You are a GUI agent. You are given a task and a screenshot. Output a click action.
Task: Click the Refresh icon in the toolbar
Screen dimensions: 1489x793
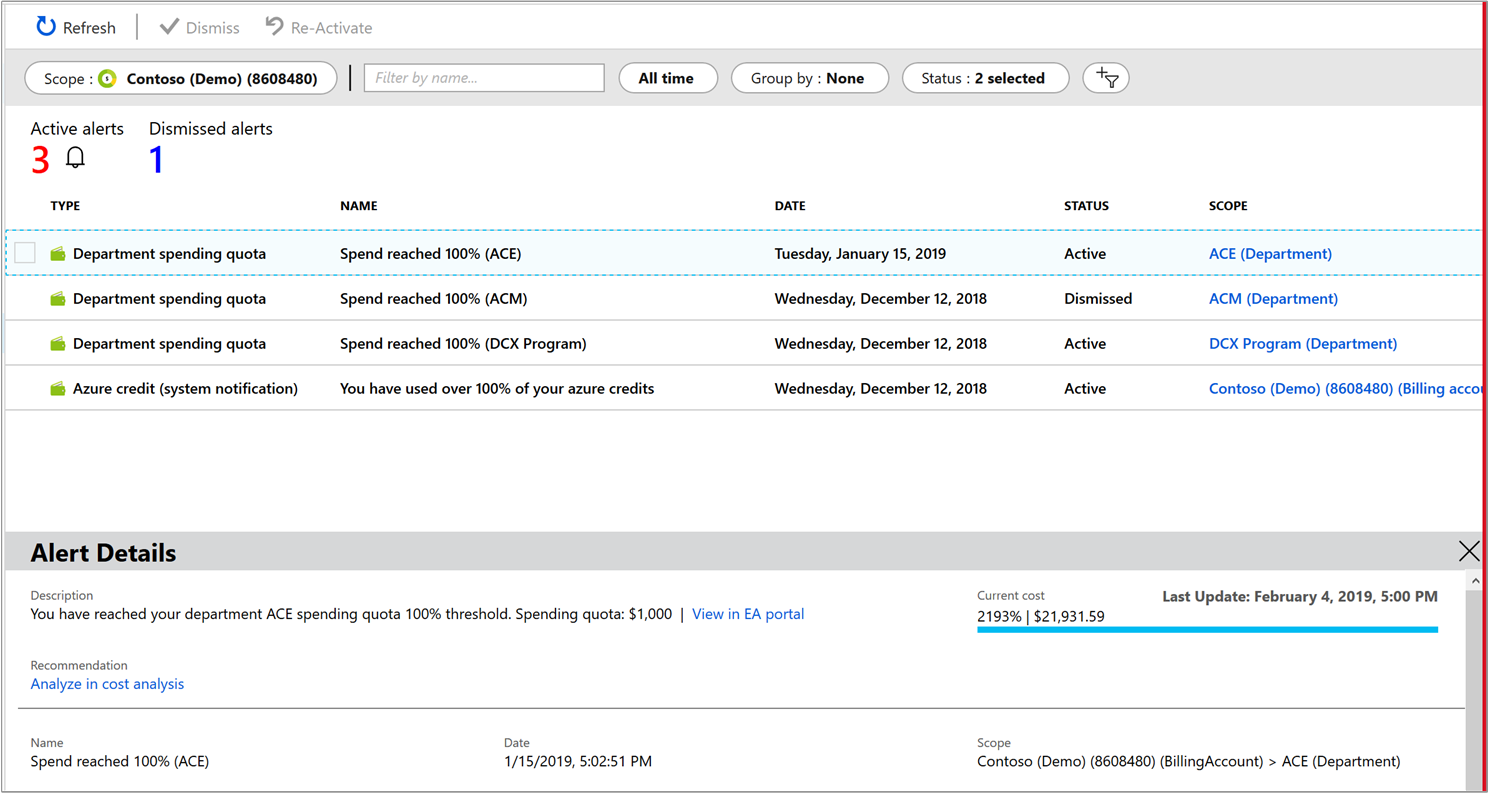[x=44, y=27]
